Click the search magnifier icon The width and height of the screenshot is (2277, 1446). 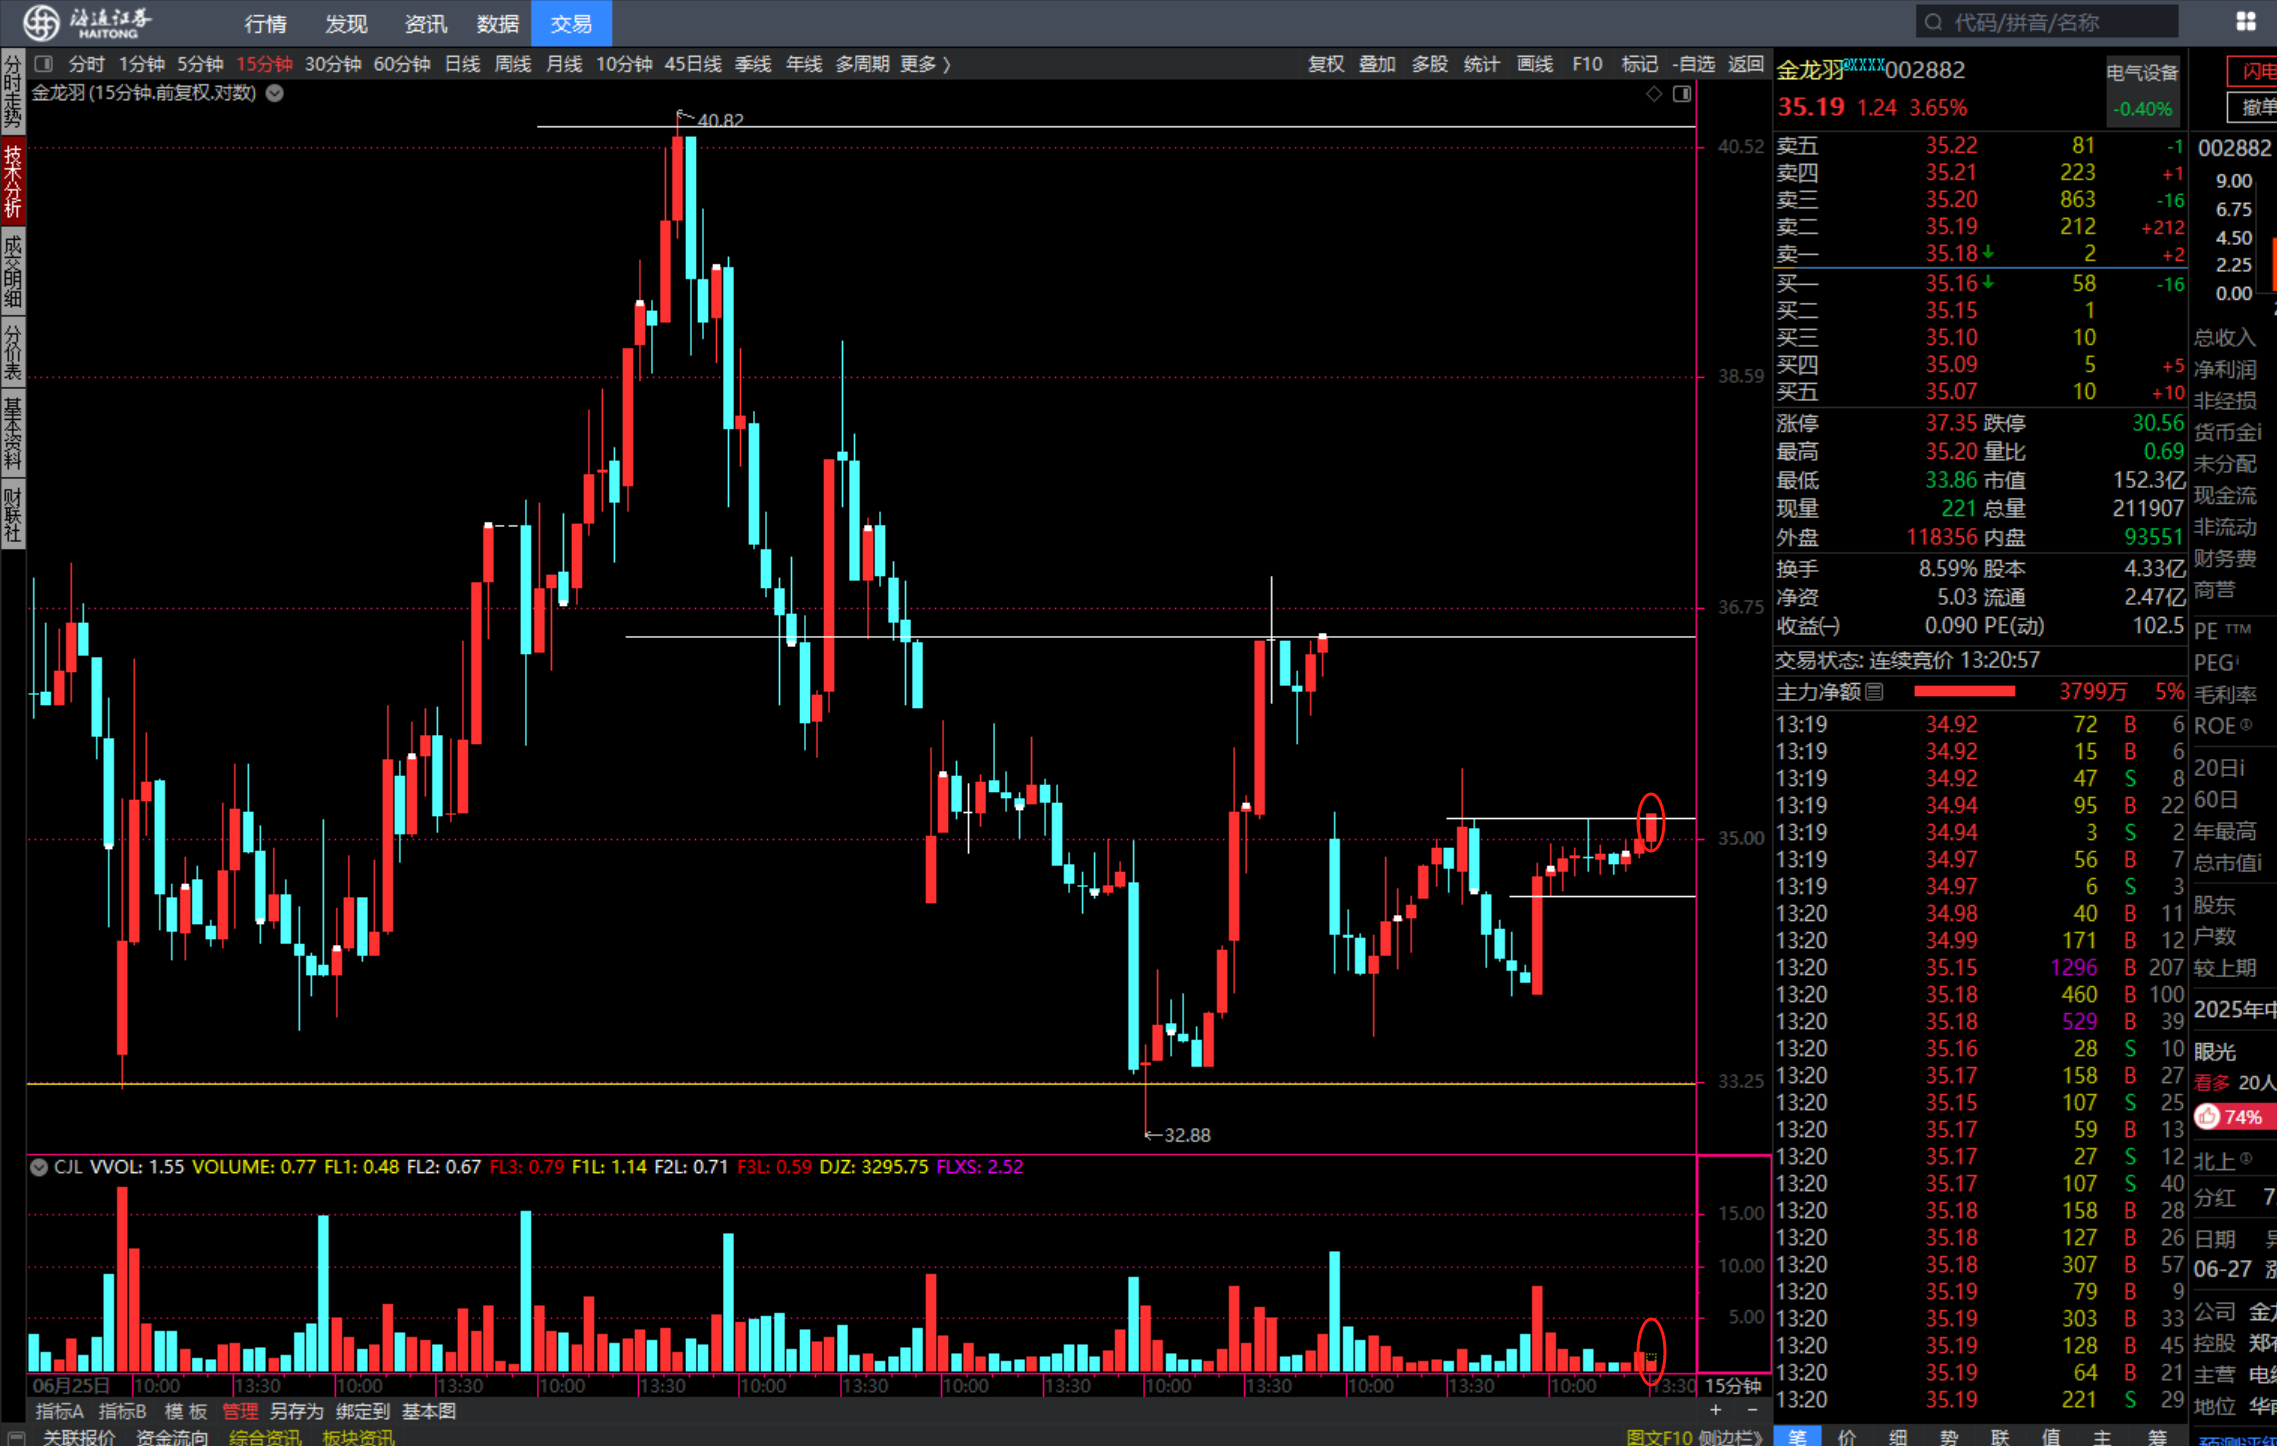pos(1933,22)
